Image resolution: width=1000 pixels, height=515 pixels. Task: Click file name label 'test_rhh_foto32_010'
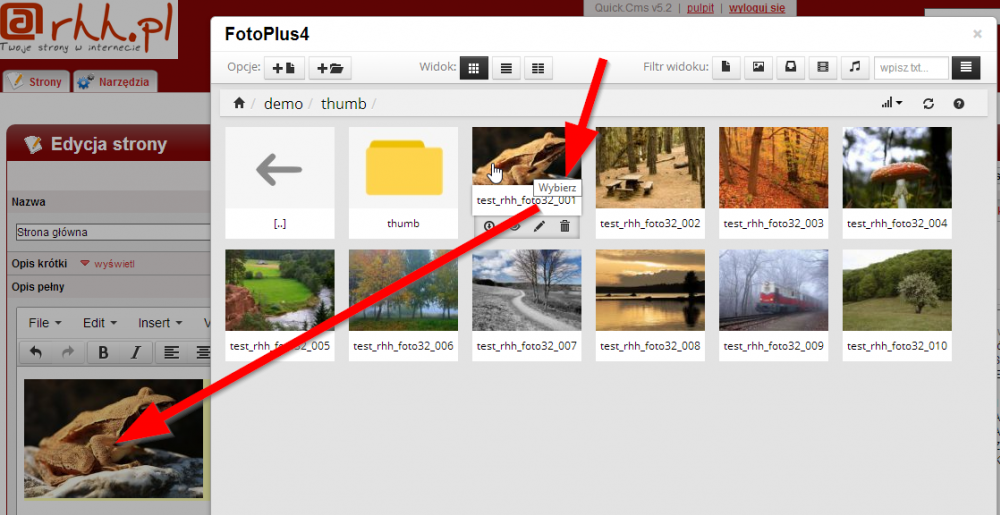897,346
